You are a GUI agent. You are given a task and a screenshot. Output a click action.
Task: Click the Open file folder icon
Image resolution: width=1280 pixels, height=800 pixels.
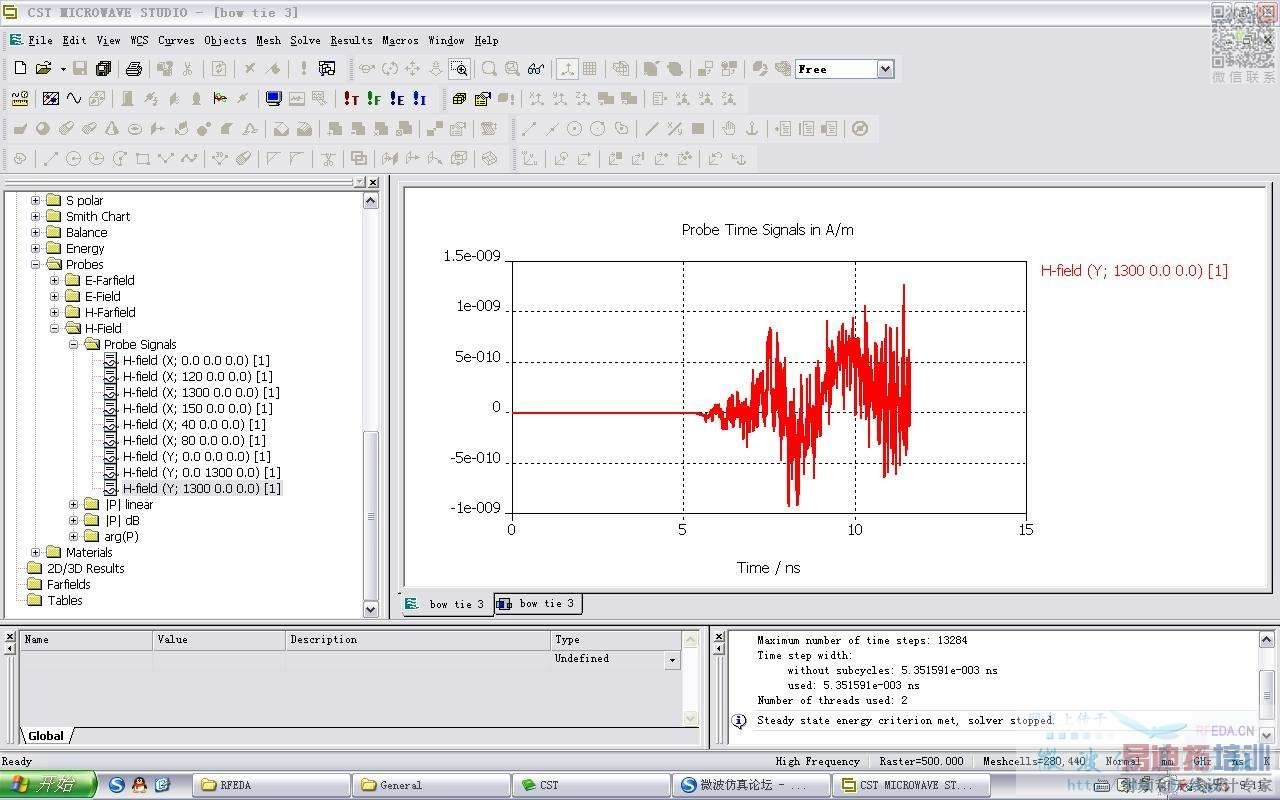(43, 69)
